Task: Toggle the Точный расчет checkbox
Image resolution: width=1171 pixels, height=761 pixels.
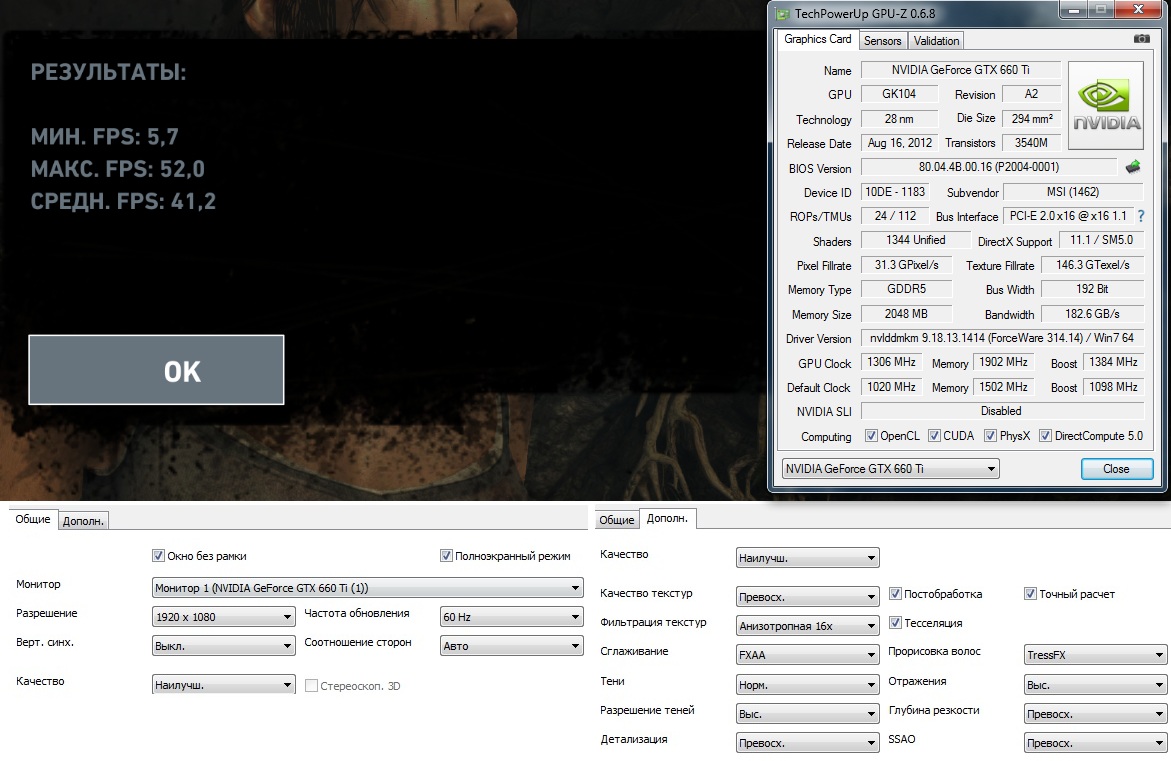Action: 1030,594
